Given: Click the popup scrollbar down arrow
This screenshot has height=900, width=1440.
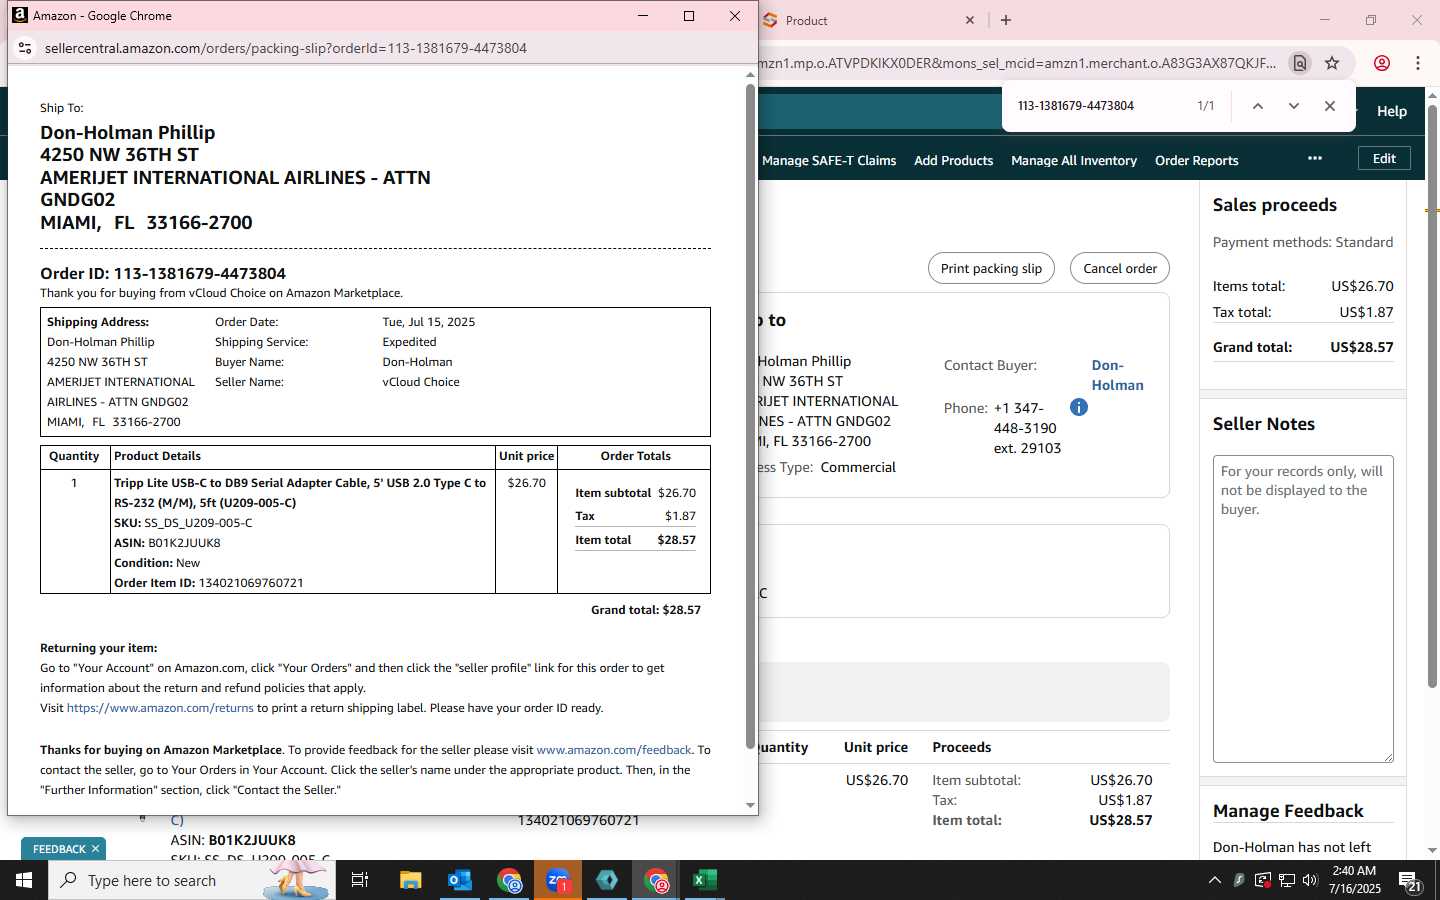Looking at the screenshot, I should pos(750,806).
